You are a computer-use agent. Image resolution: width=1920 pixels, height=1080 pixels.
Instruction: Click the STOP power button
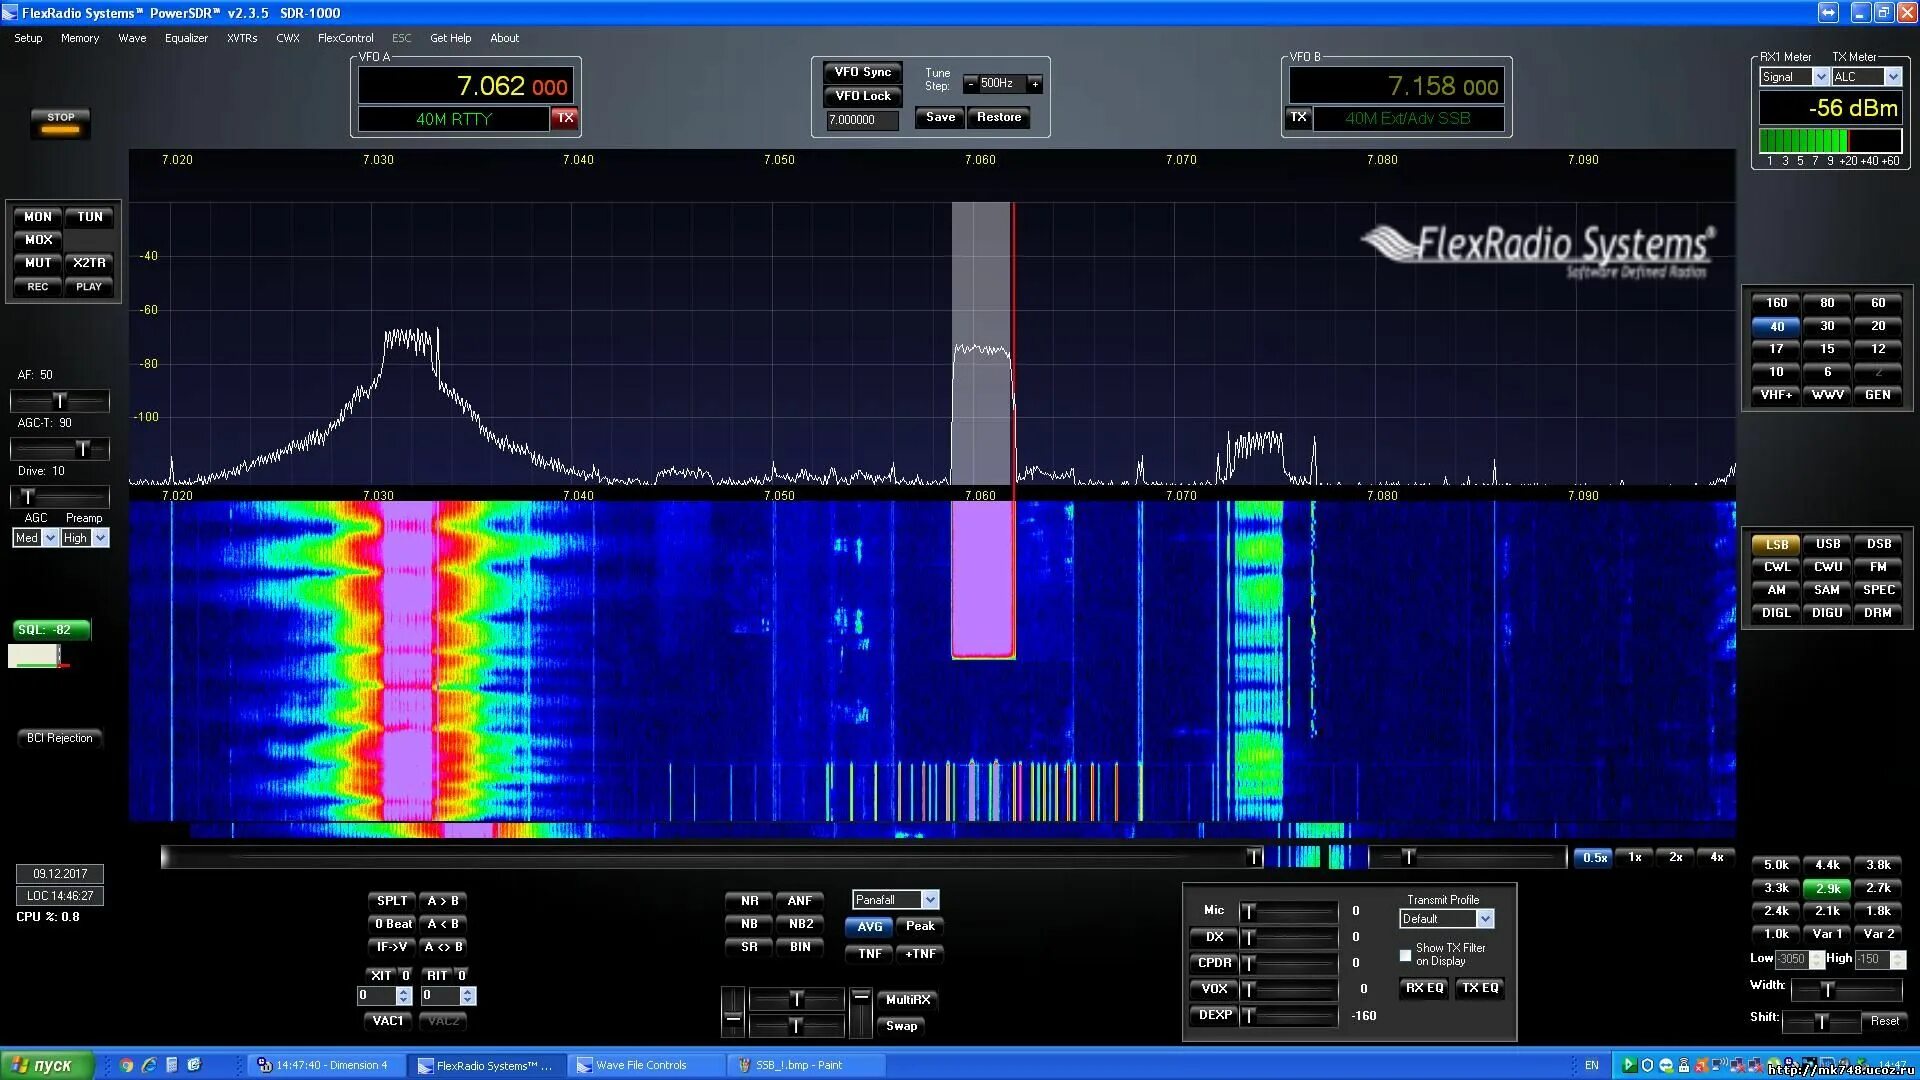point(61,122)
